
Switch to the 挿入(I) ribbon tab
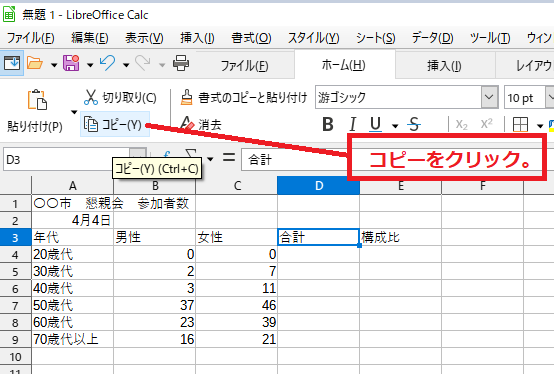click(x=444, y=65)
